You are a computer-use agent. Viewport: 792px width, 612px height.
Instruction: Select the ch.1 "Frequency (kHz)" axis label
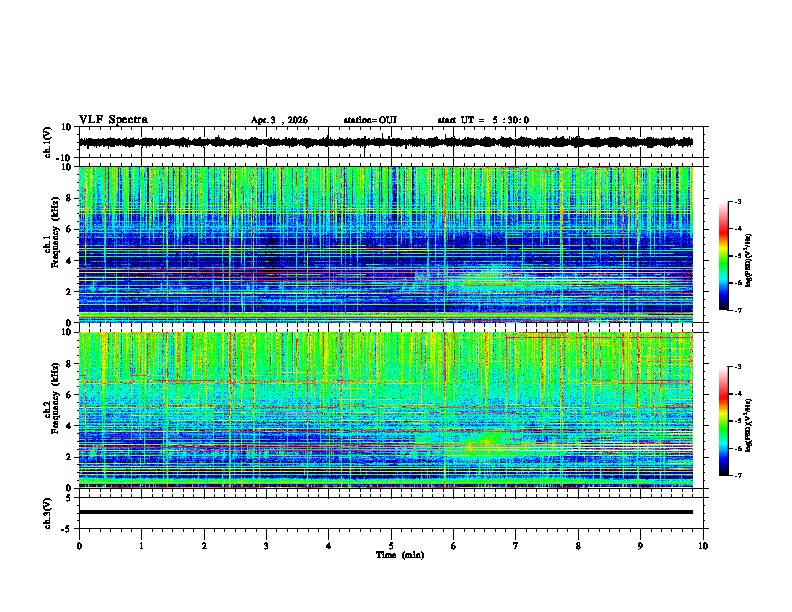click(x=55, y=233)
